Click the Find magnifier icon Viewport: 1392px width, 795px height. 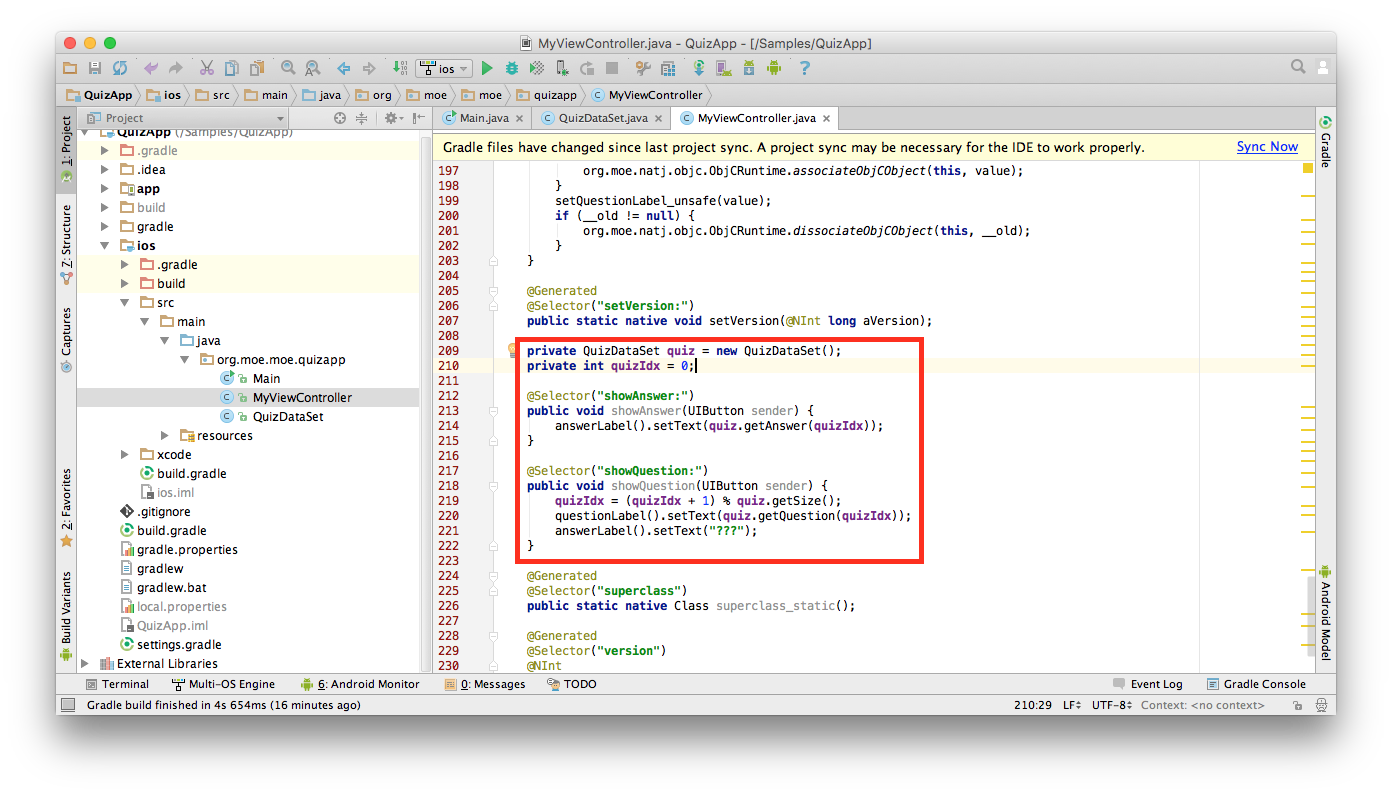(288, 68)
